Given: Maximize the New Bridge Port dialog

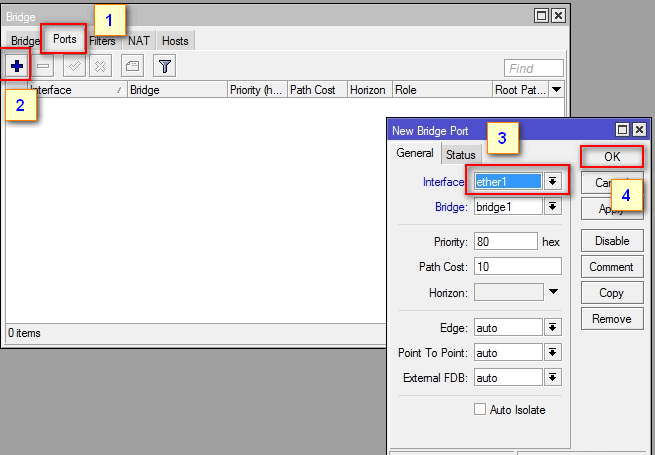Looking at the screenshot, I should point(622,130).
